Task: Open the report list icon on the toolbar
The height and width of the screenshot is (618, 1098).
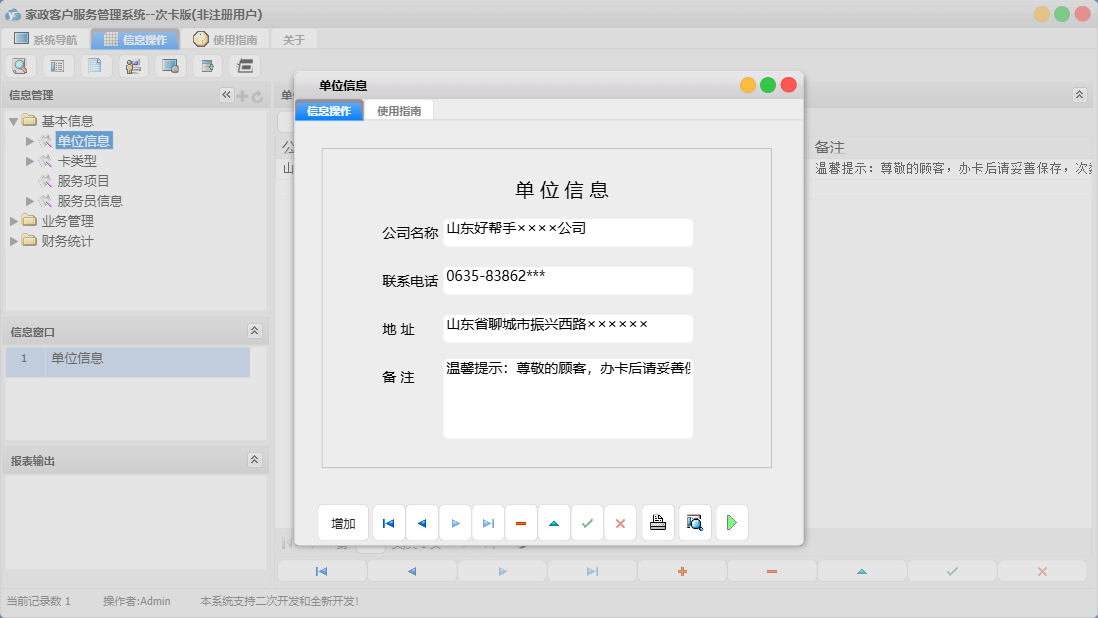Action: [57, 65]
